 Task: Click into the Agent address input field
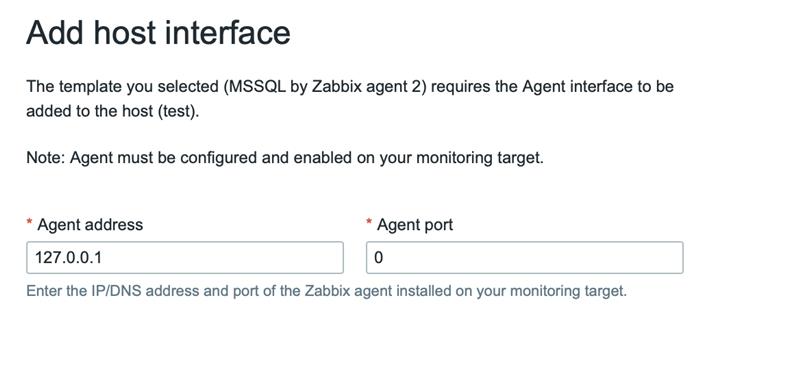point(185,257)
